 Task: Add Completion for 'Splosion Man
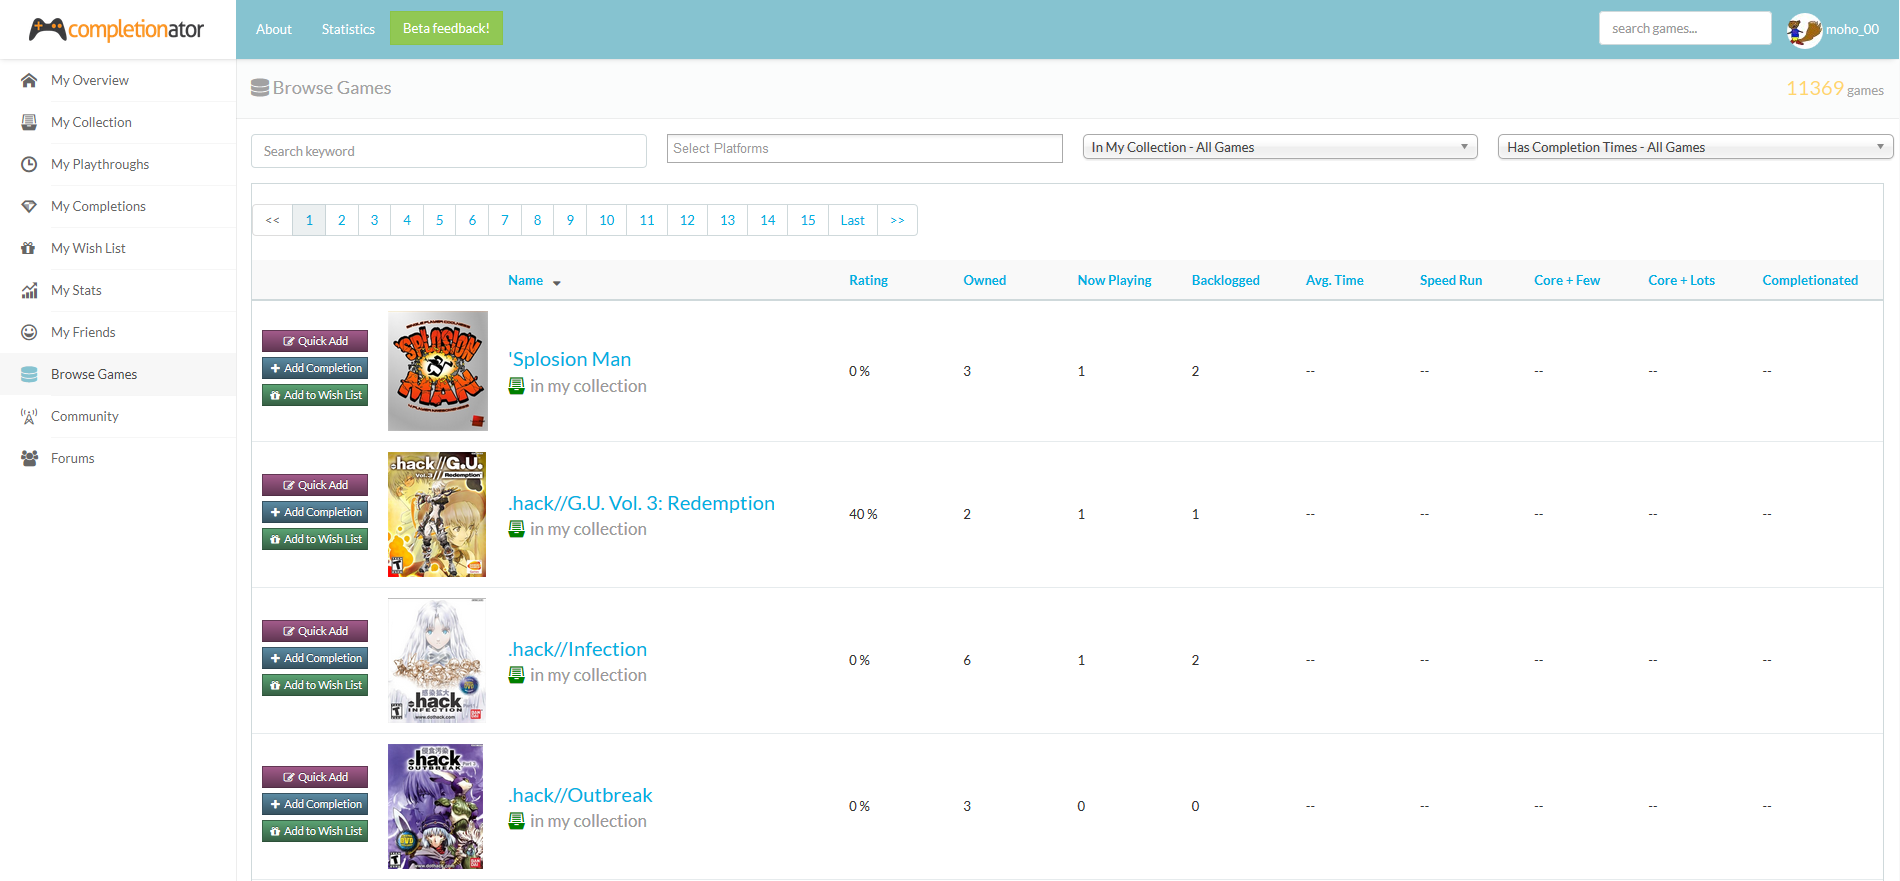(x=315, y=368)
